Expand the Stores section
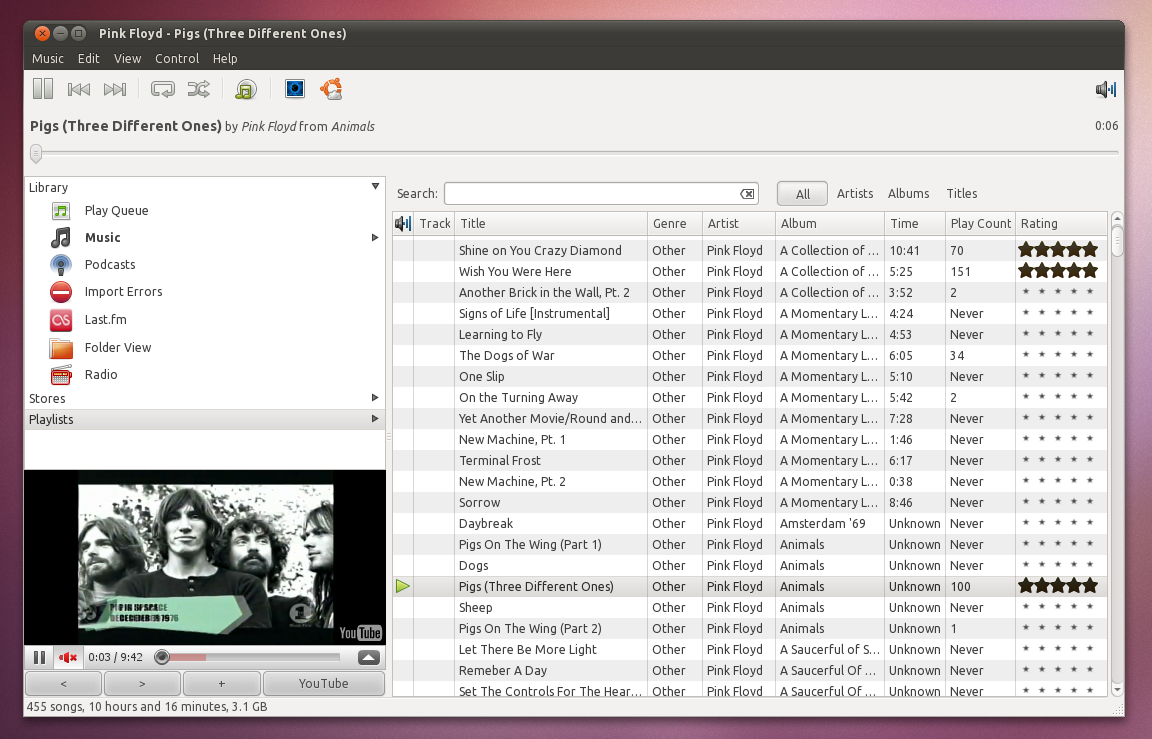 pos(375,397)
